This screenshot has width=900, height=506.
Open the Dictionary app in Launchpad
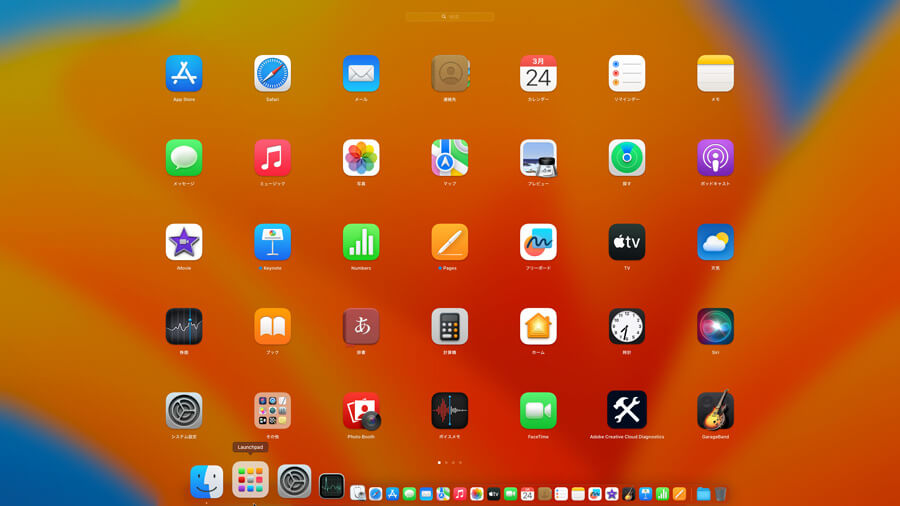tap(361, 326)
